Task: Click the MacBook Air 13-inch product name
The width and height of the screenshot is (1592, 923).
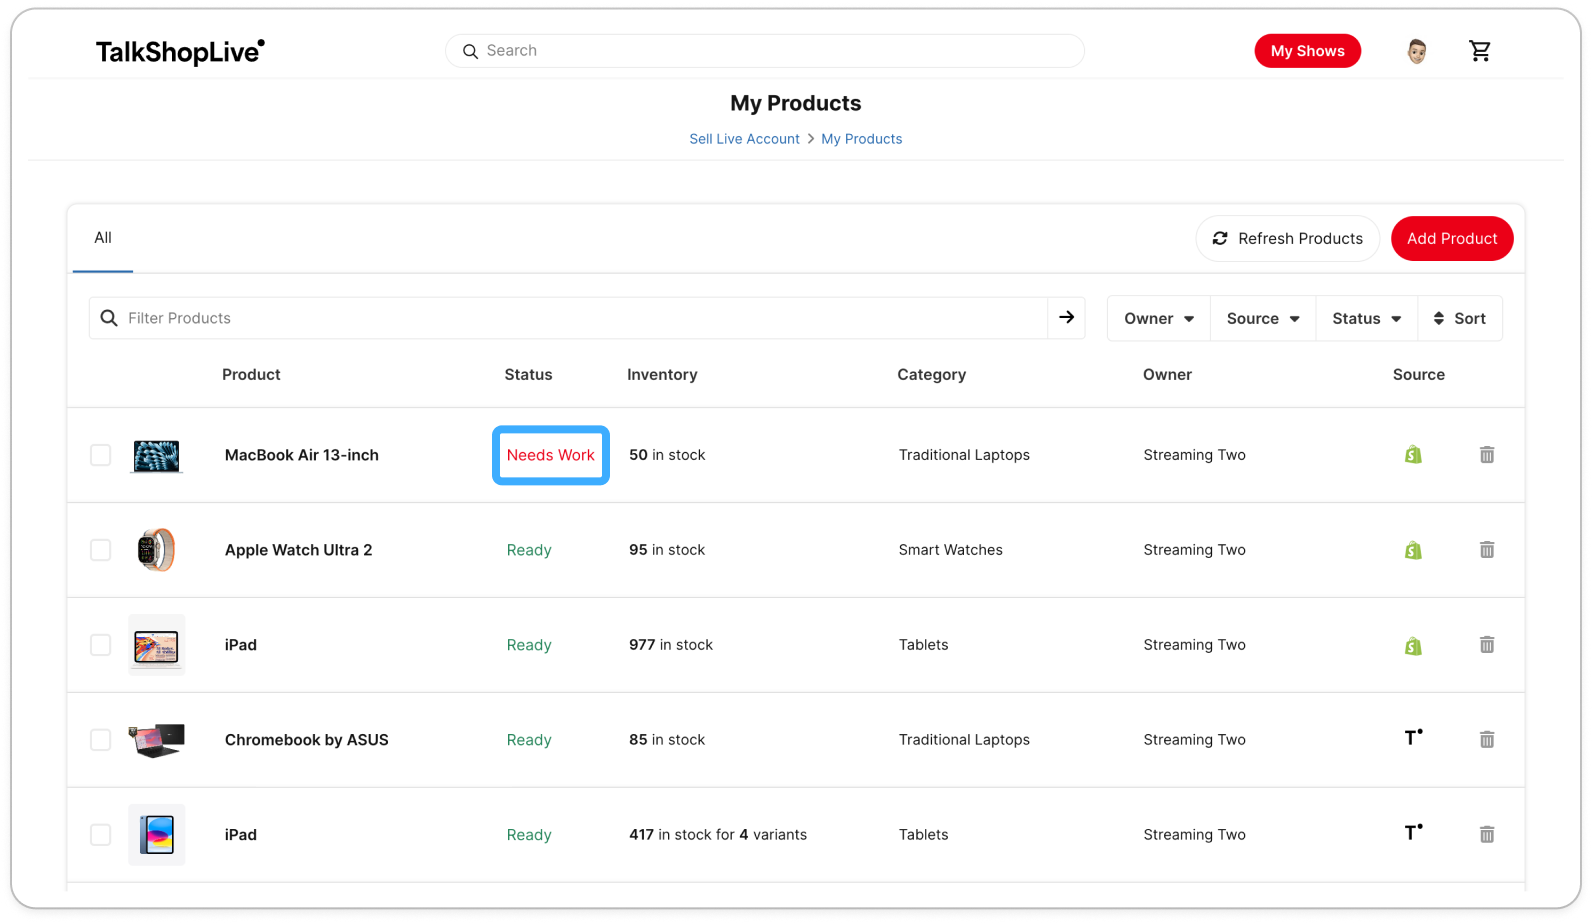Action: pos(302,455)
